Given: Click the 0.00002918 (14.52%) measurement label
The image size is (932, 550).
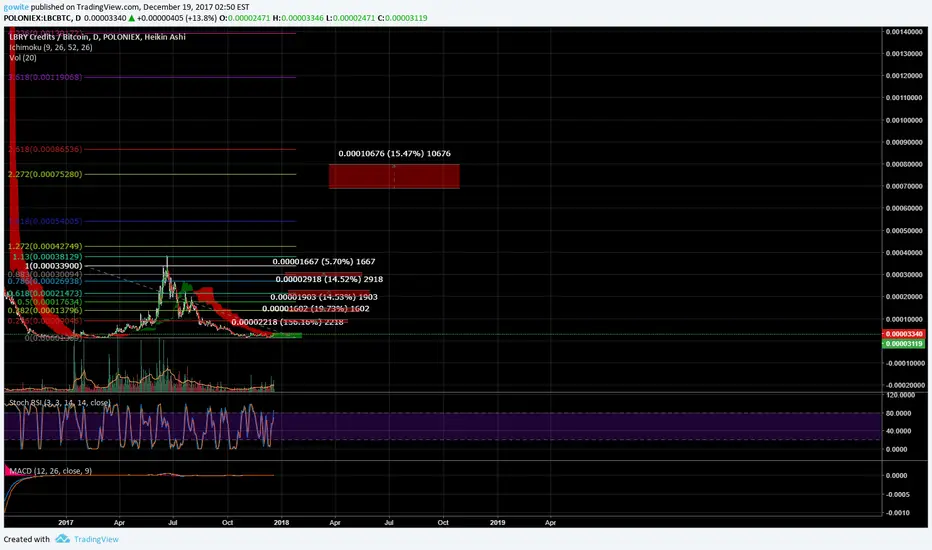Looking at the screenshot, I should 329,279.
